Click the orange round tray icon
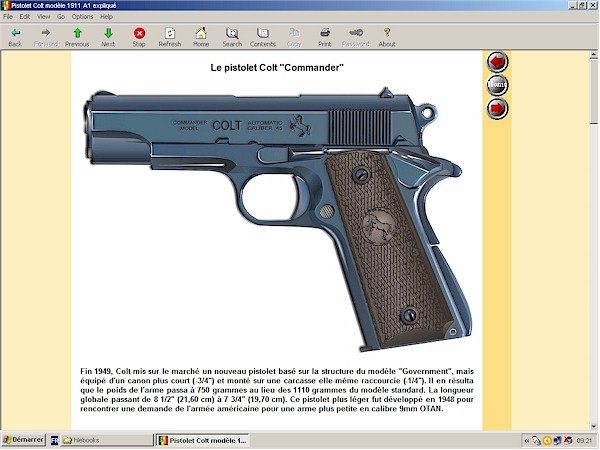Viewport: 600px width, 450px height. click(x=547, y=441)
